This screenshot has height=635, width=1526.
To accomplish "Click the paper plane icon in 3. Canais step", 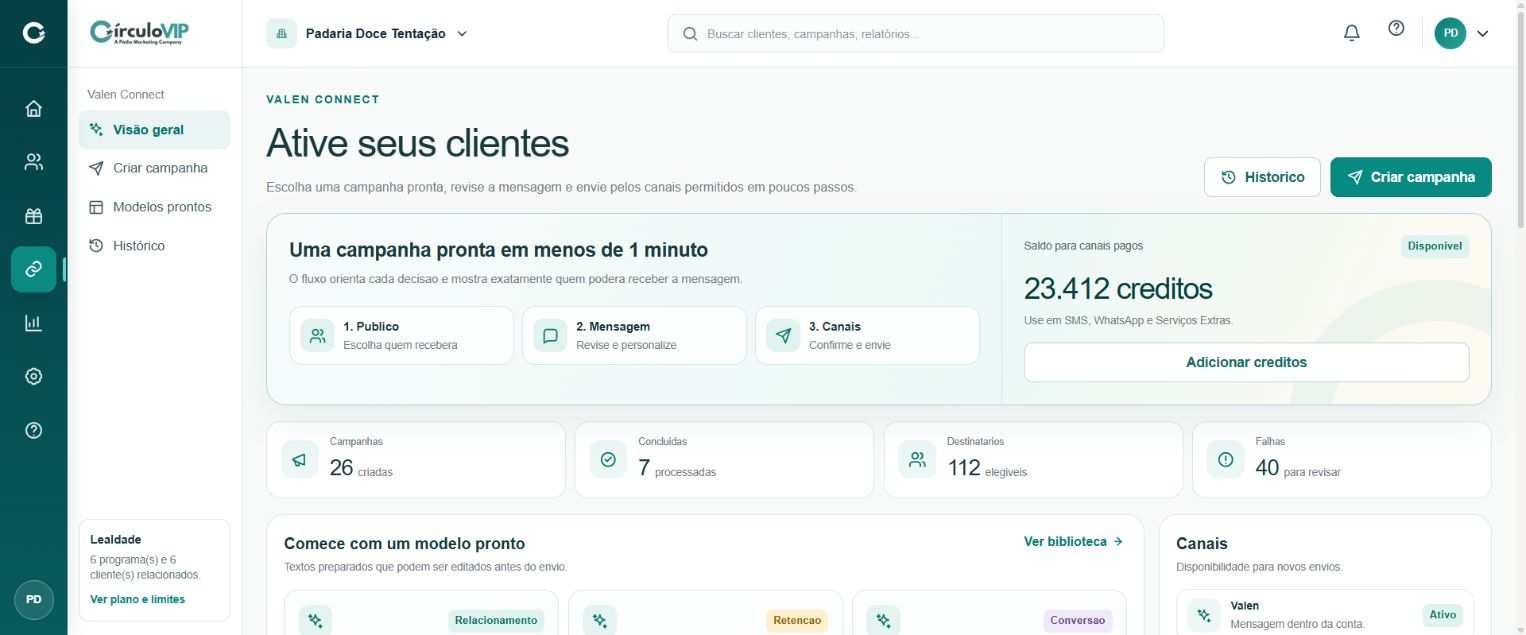I will tap(783, 336).
